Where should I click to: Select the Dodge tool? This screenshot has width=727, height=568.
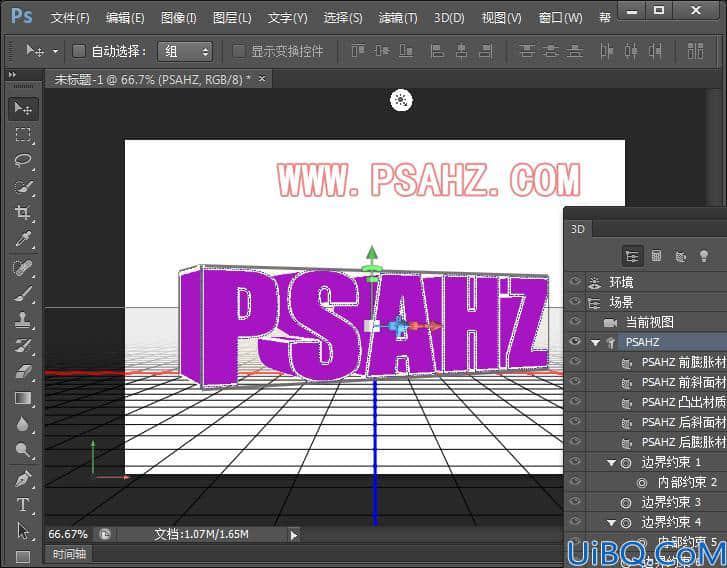click(x=23, y=449)
